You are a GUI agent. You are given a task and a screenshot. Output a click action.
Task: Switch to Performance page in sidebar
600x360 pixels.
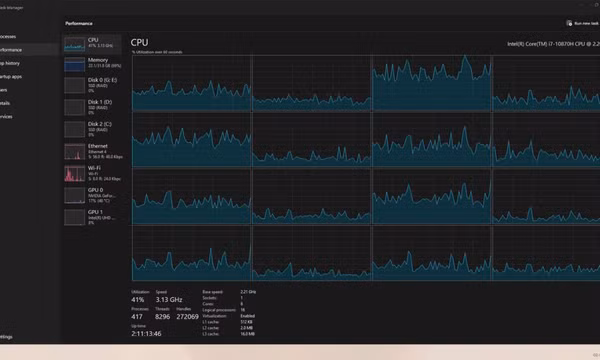(11, 50)
